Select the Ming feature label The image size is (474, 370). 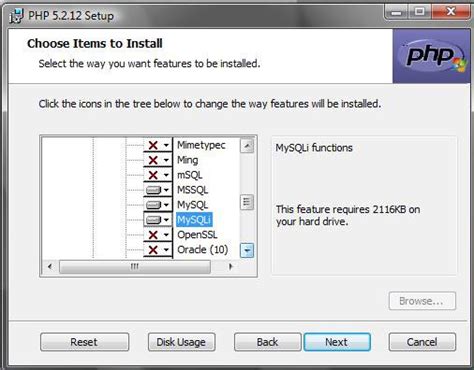click(x=187, y=160)
